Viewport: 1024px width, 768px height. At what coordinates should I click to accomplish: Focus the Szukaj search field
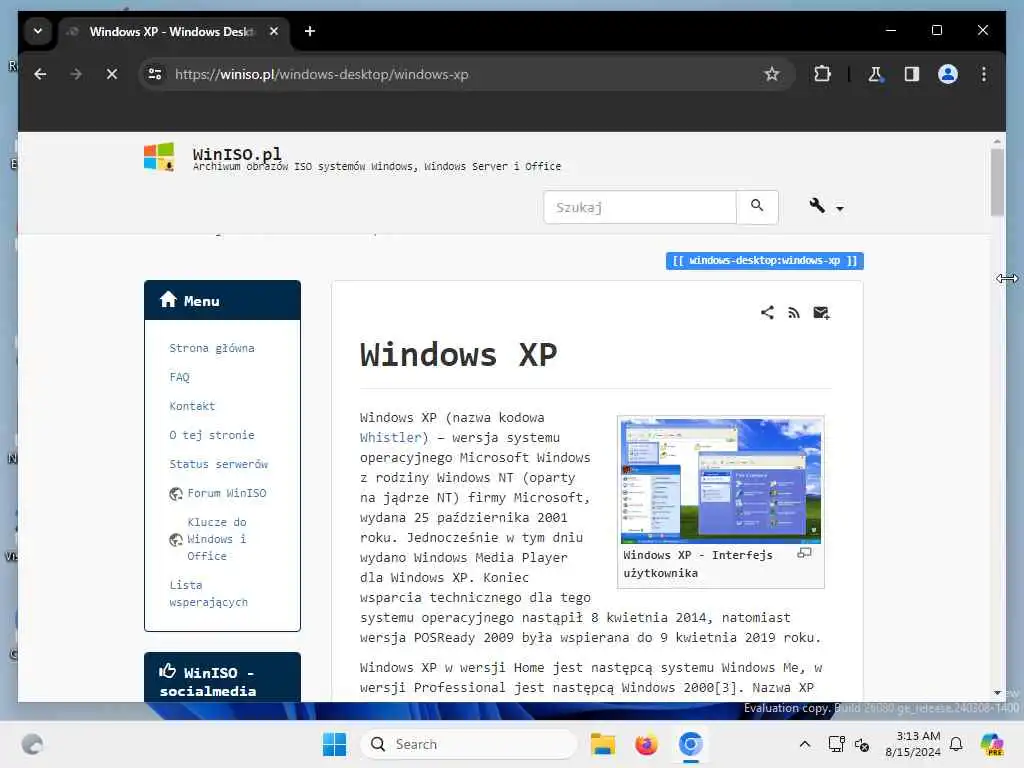pyautogui.click(x=639, y=207)
